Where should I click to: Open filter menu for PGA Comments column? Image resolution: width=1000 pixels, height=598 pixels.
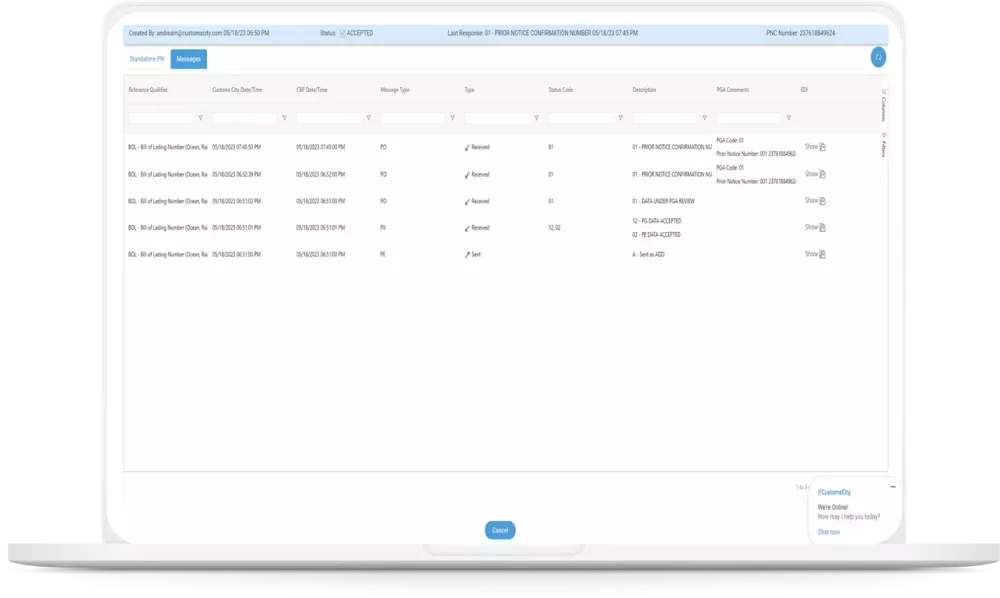(x=789, y=118)
